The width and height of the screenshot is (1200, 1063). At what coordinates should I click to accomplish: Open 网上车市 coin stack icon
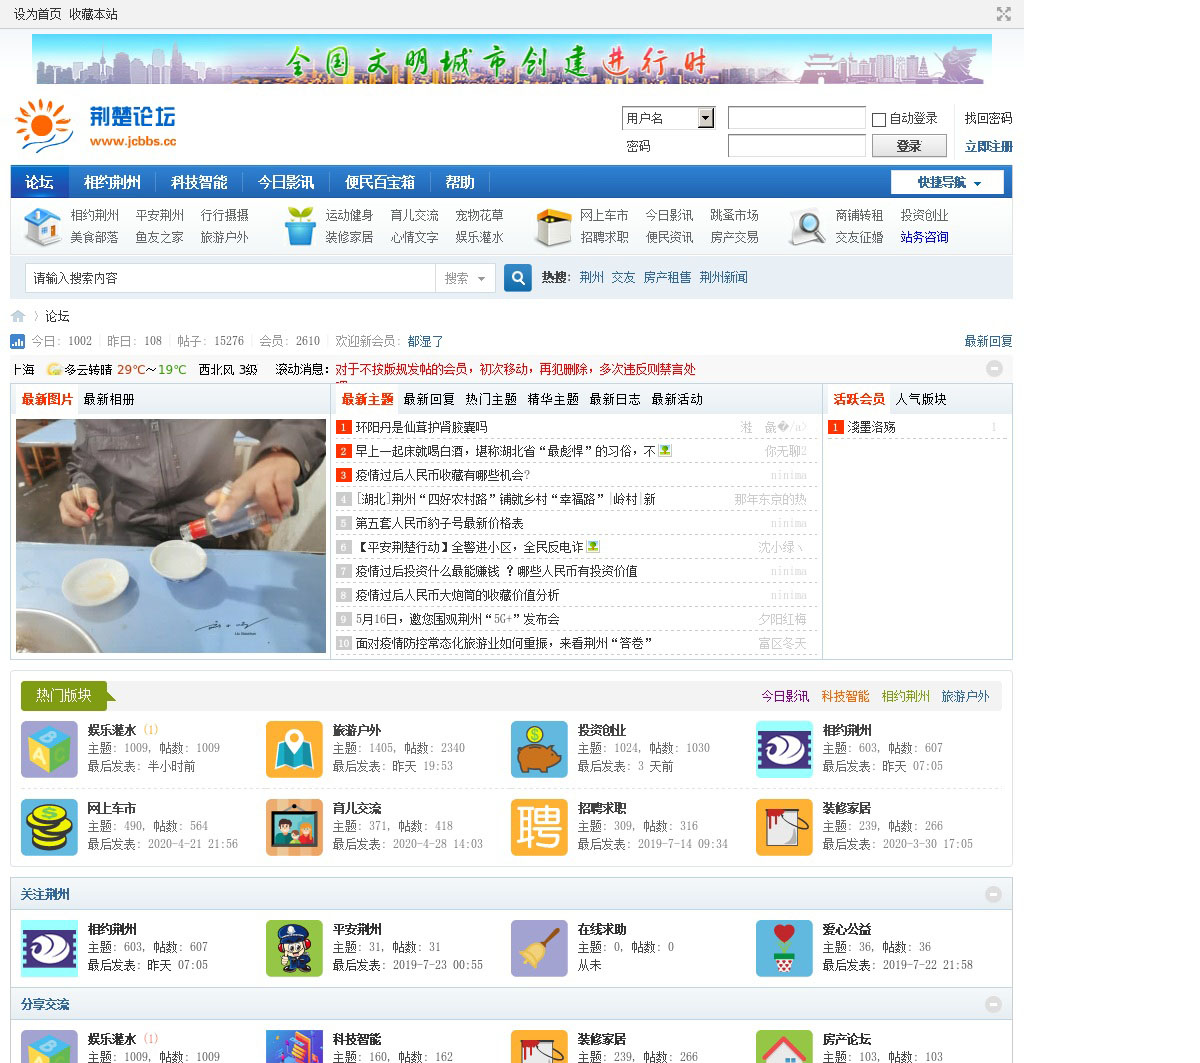(49, 827)
